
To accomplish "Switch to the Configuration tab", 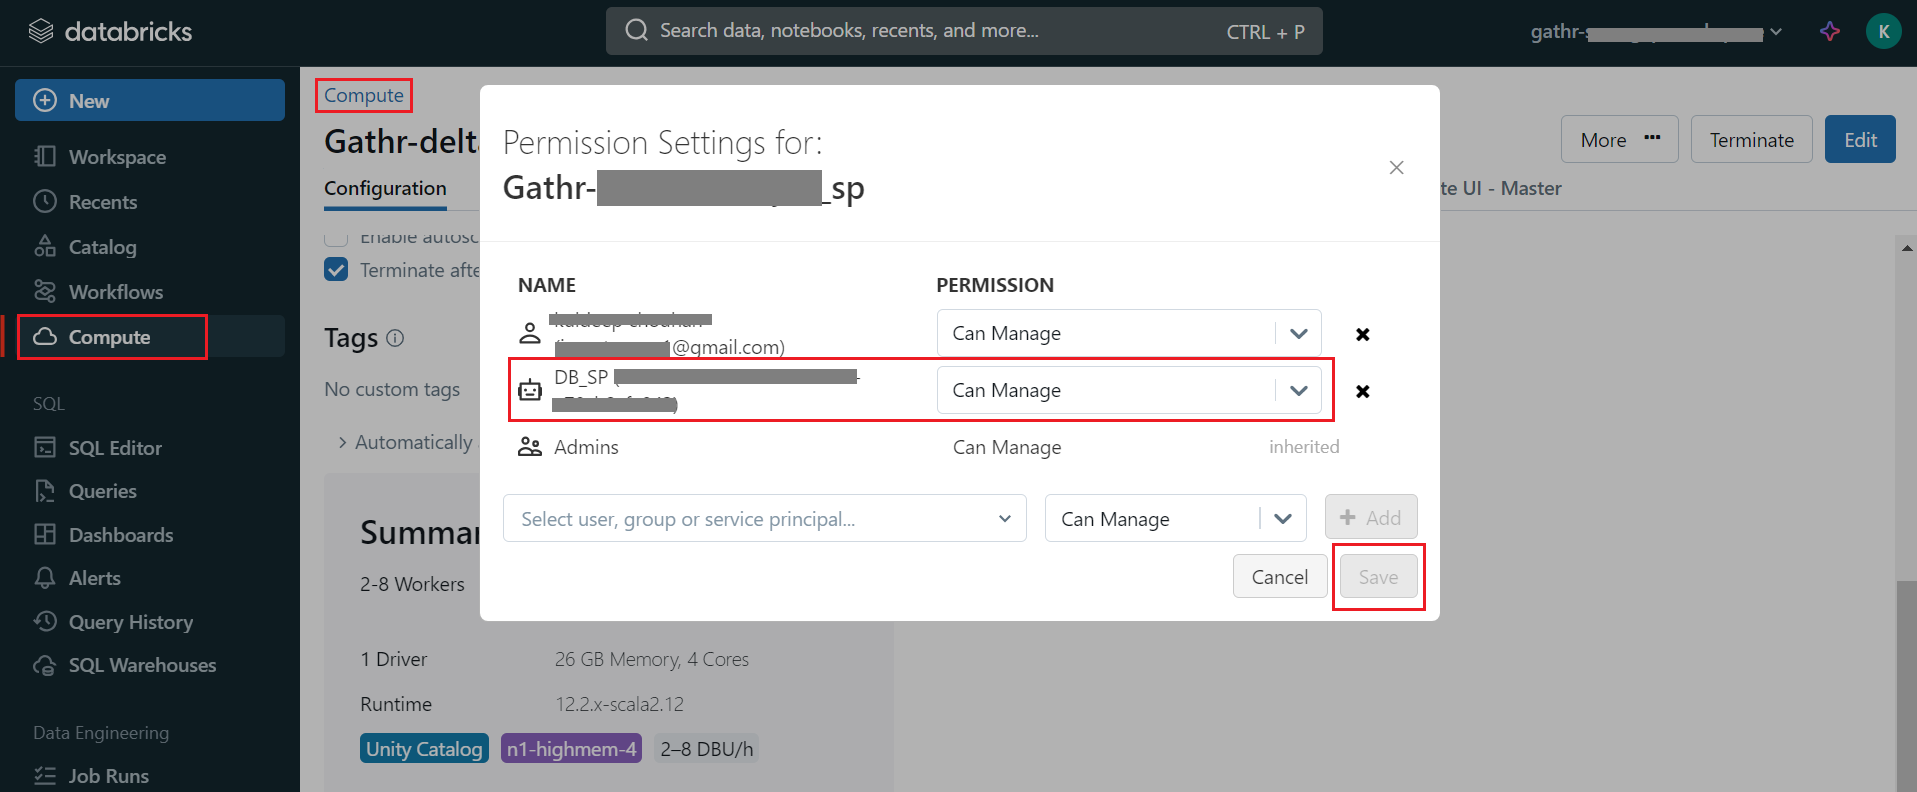I will tap(385, 188).
